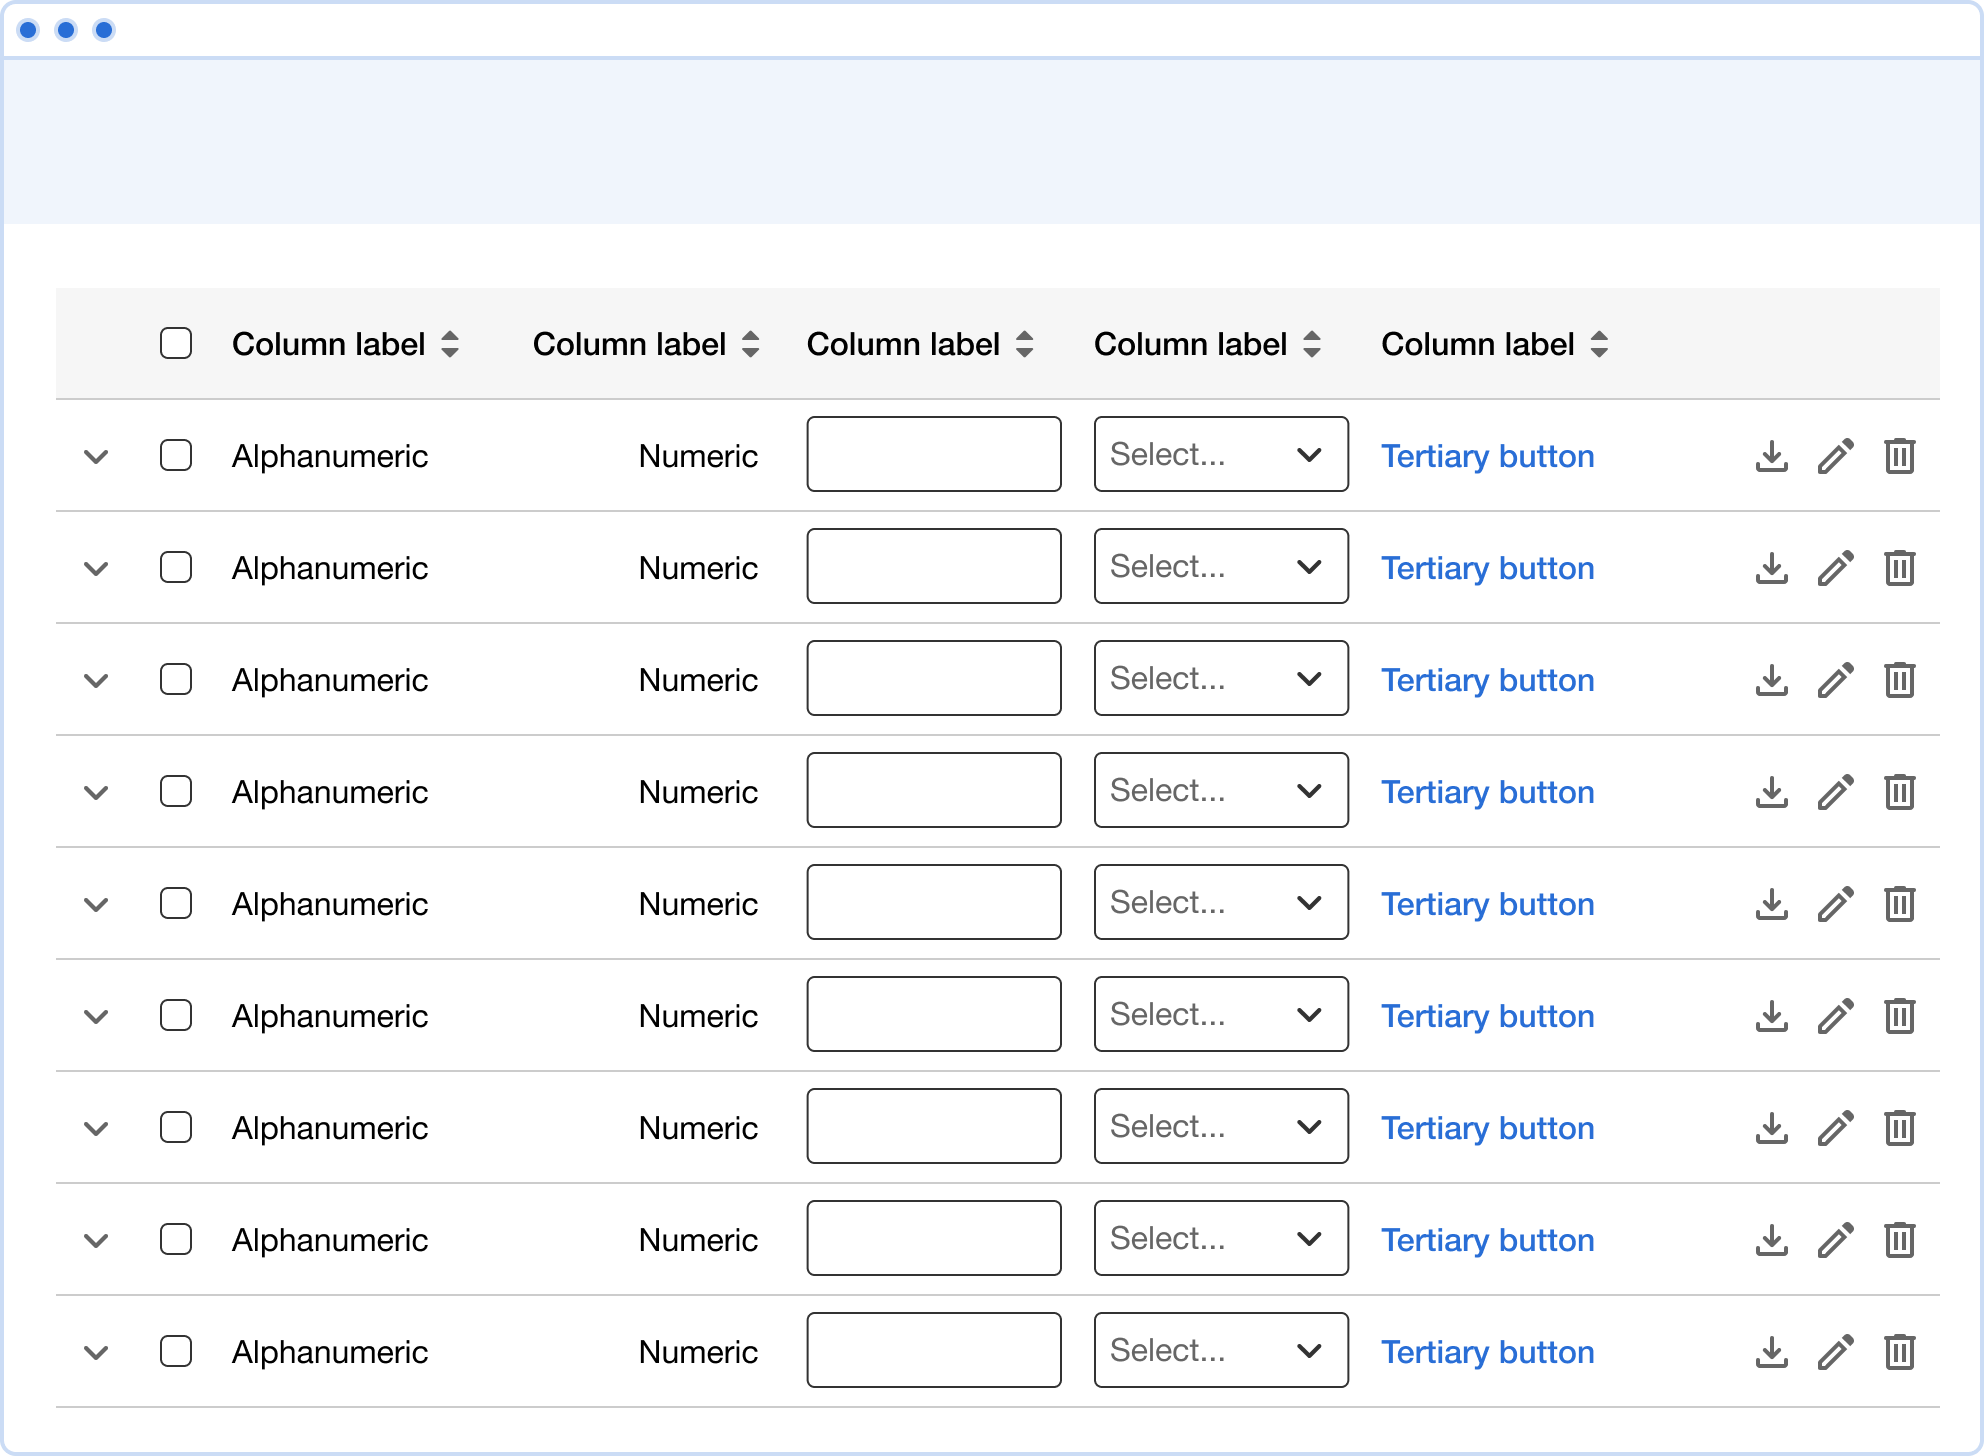Image resolution: width=1984 pixels, height=1456 pixels.
Task: Click the edit pencil icon in the second row
Action: pyautogui.click(x=1836, y=568)
